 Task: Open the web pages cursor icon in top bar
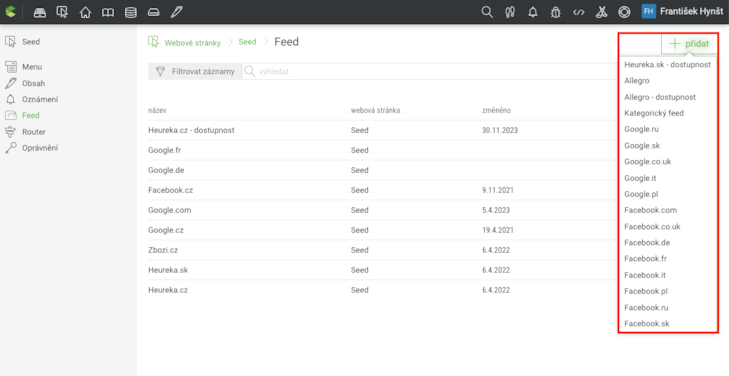[x=62, y=12]
